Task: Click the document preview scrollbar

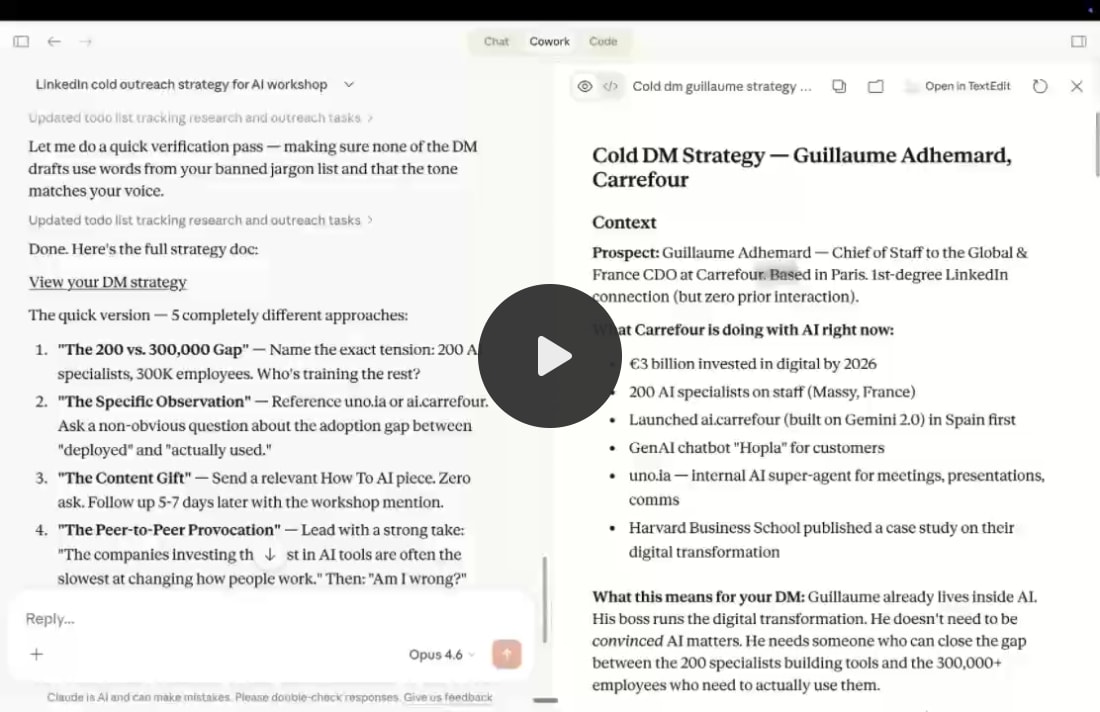Action: pos(1096,144)
